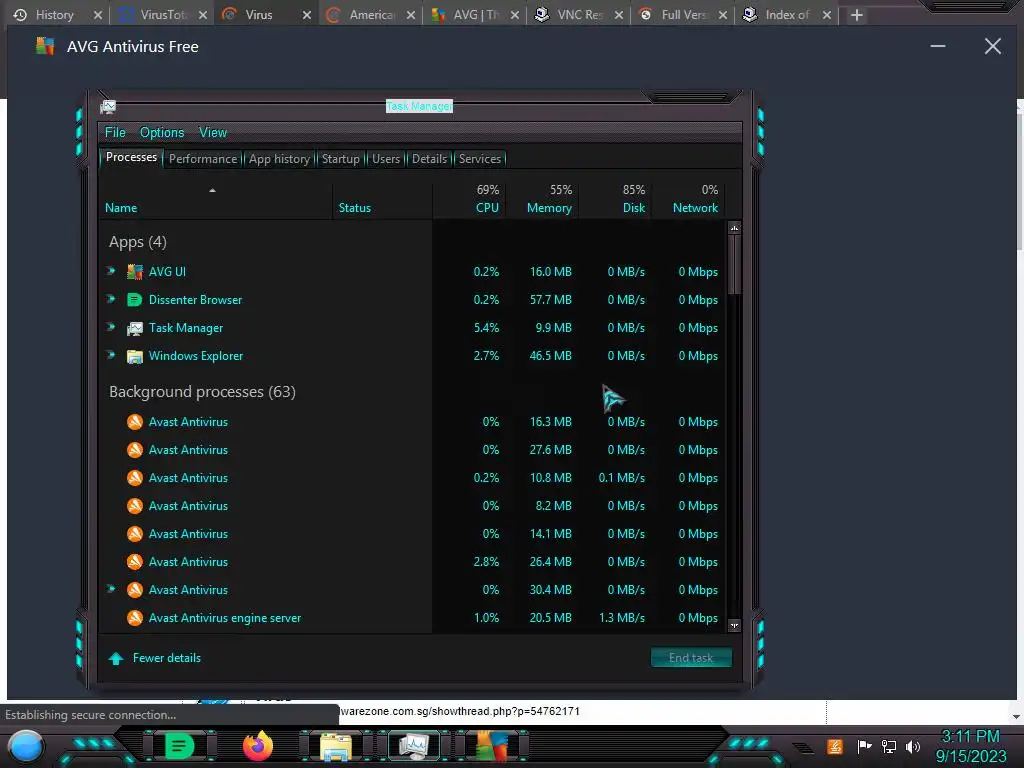Click the Avast Antivirus icon with 26.4 MB
The image size is (1024, 768).
(x=135, y=562)
